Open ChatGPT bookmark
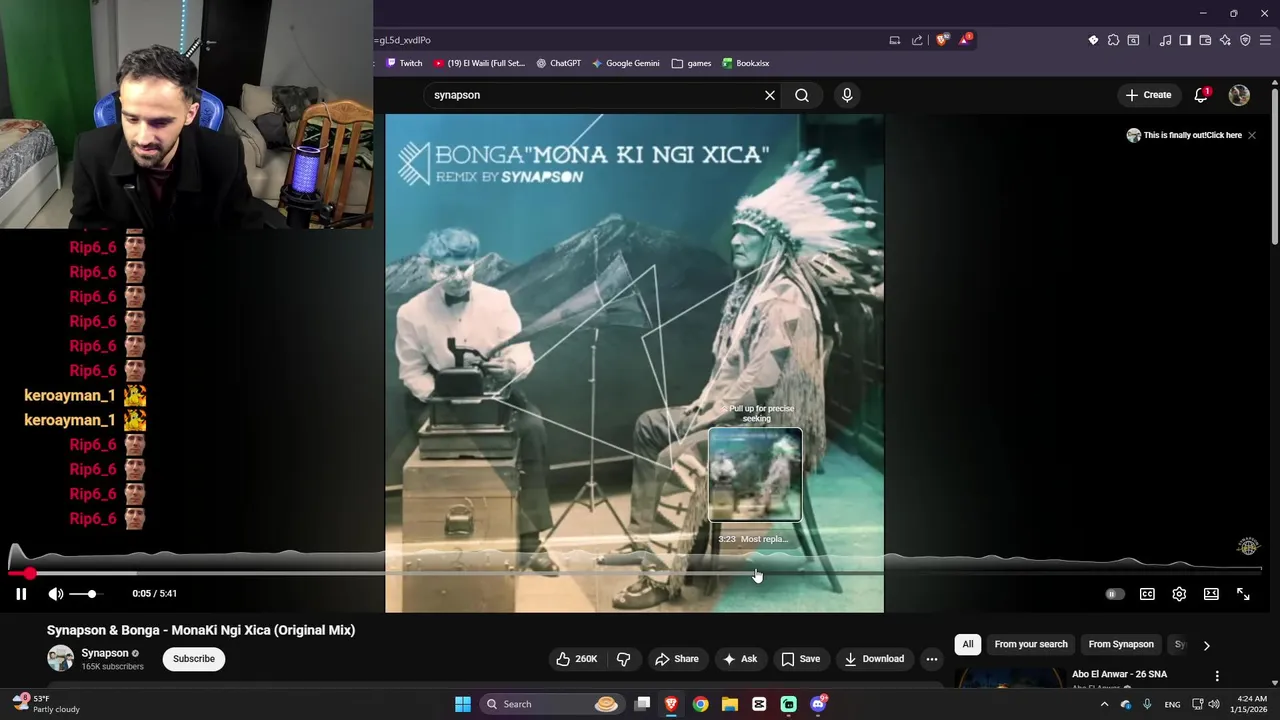 point(558,63)
